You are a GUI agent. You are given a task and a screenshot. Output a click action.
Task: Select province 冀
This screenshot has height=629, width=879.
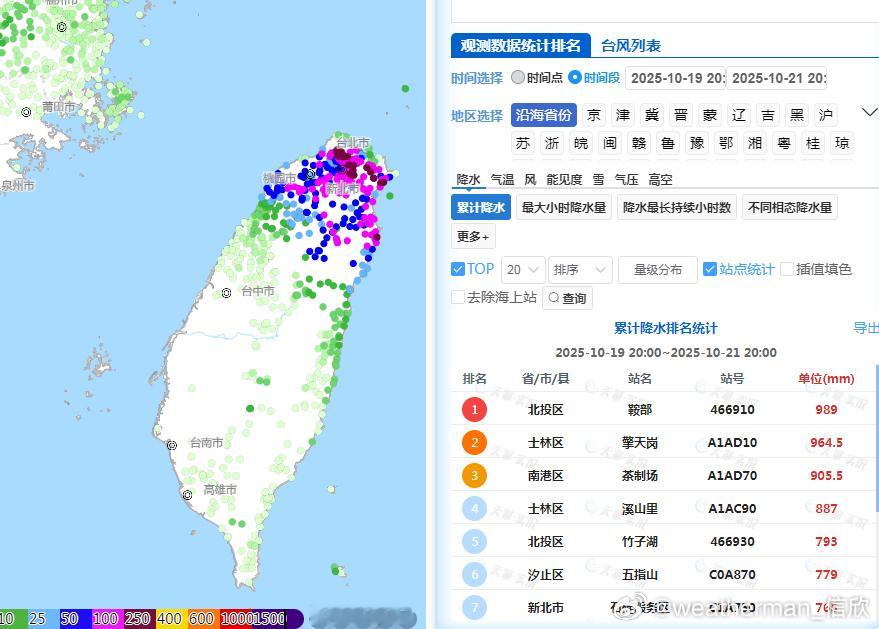651,115
